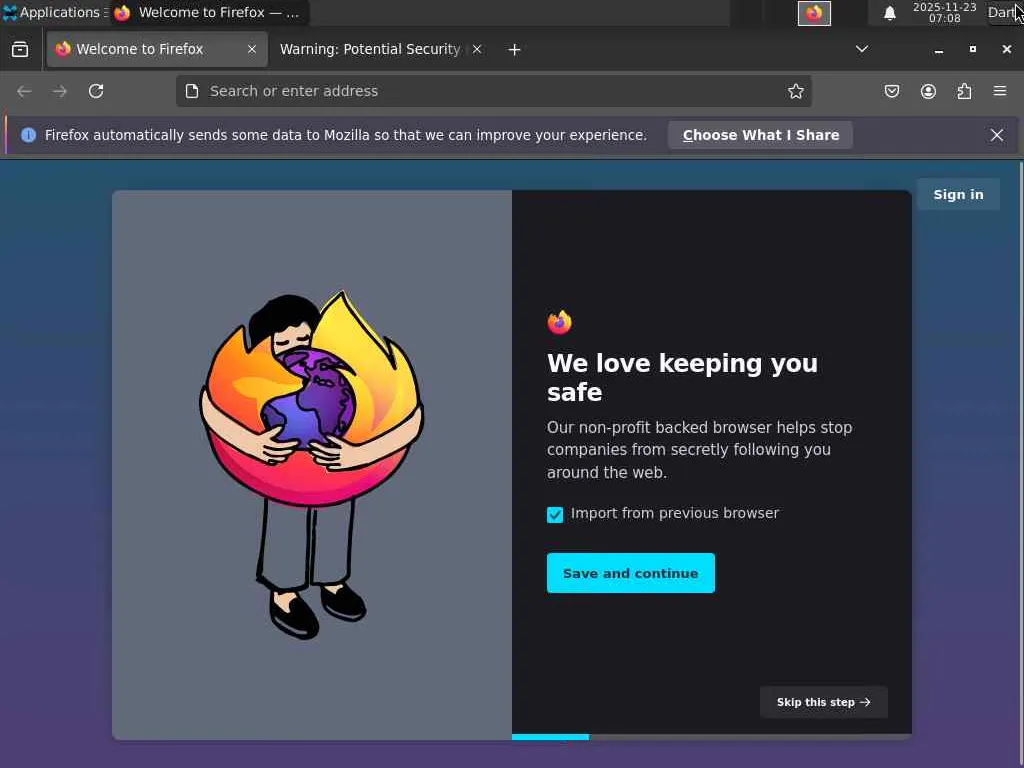
Task: Click the Firefox logo above the heading
Action: click(560, 322)
